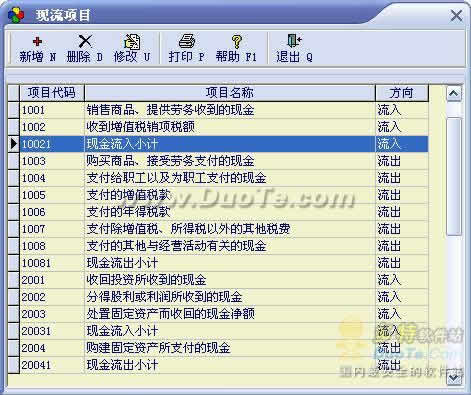Viewport: 471px width, 395px height.
Task: Sort by the 项目代码 column header
Action: coord(52,93)
